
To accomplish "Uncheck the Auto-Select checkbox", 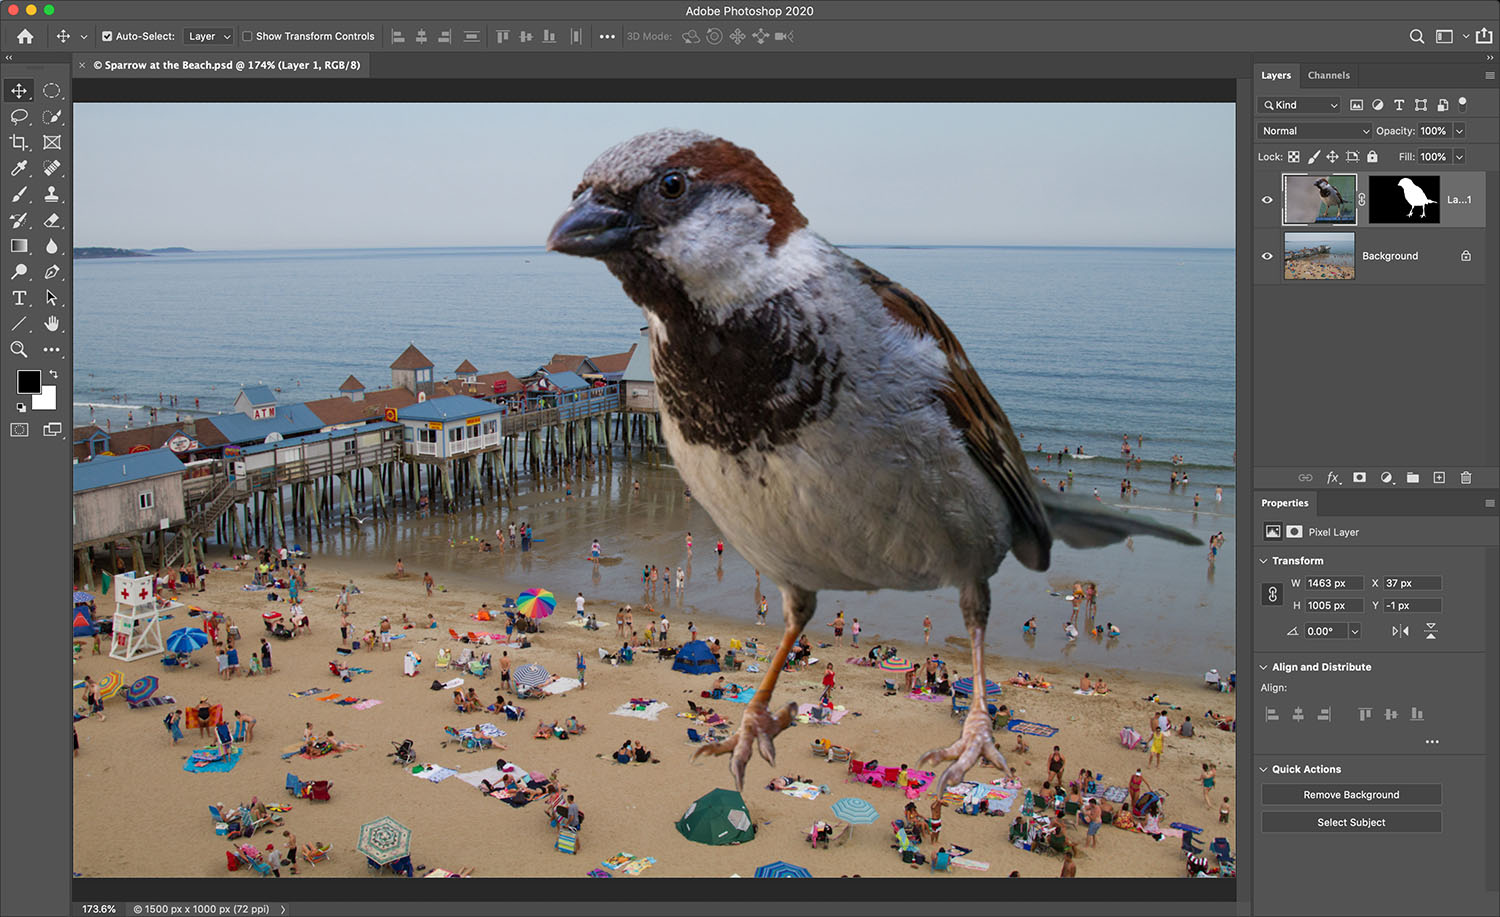I will tap(107, 36).
